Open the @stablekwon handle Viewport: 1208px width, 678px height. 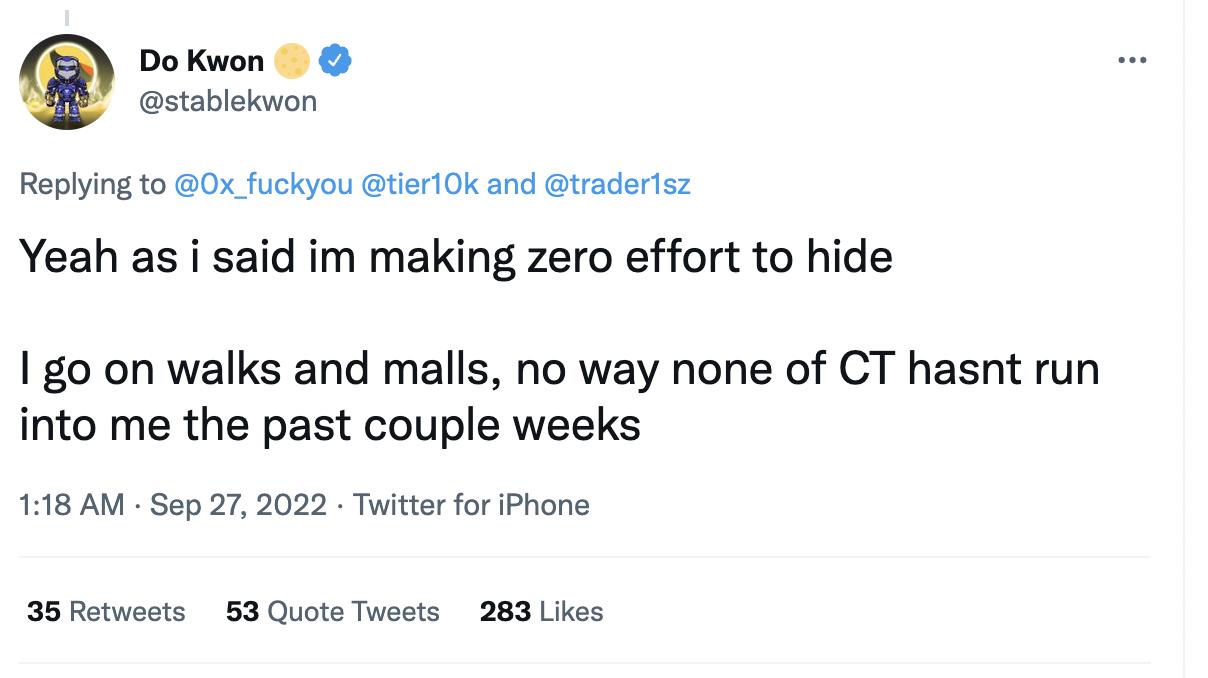pyautogui.click(x=225, y=100)
